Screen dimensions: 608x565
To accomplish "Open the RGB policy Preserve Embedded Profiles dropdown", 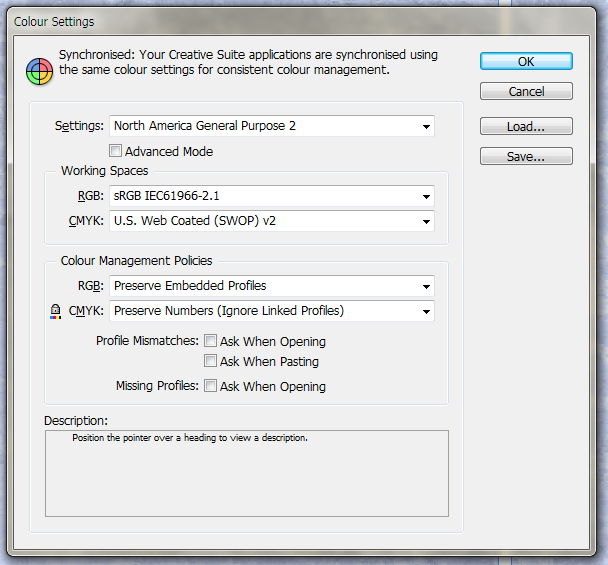I will [x=272, y=286].
